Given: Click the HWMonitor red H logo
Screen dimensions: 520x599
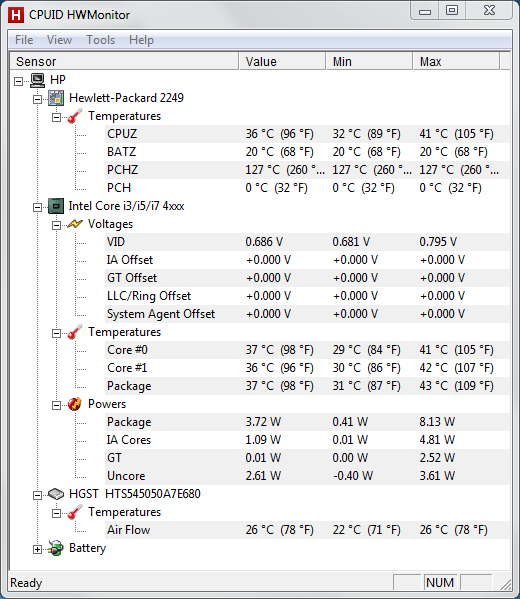Looking at the screenshot, I should [x=15, y=15].
